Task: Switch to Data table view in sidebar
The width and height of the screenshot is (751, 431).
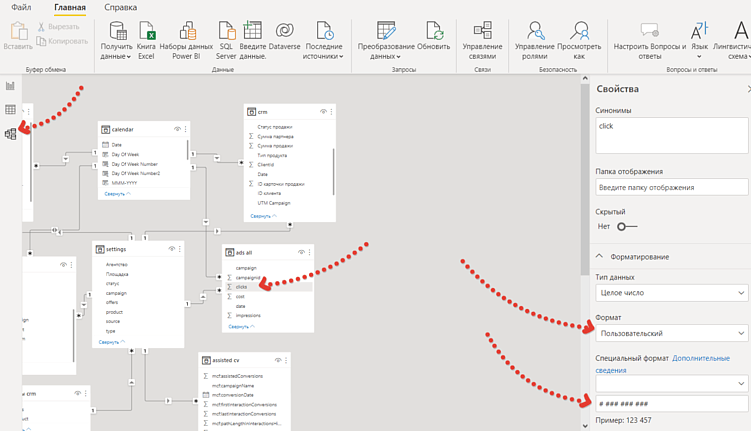Action: click(10, 109)
